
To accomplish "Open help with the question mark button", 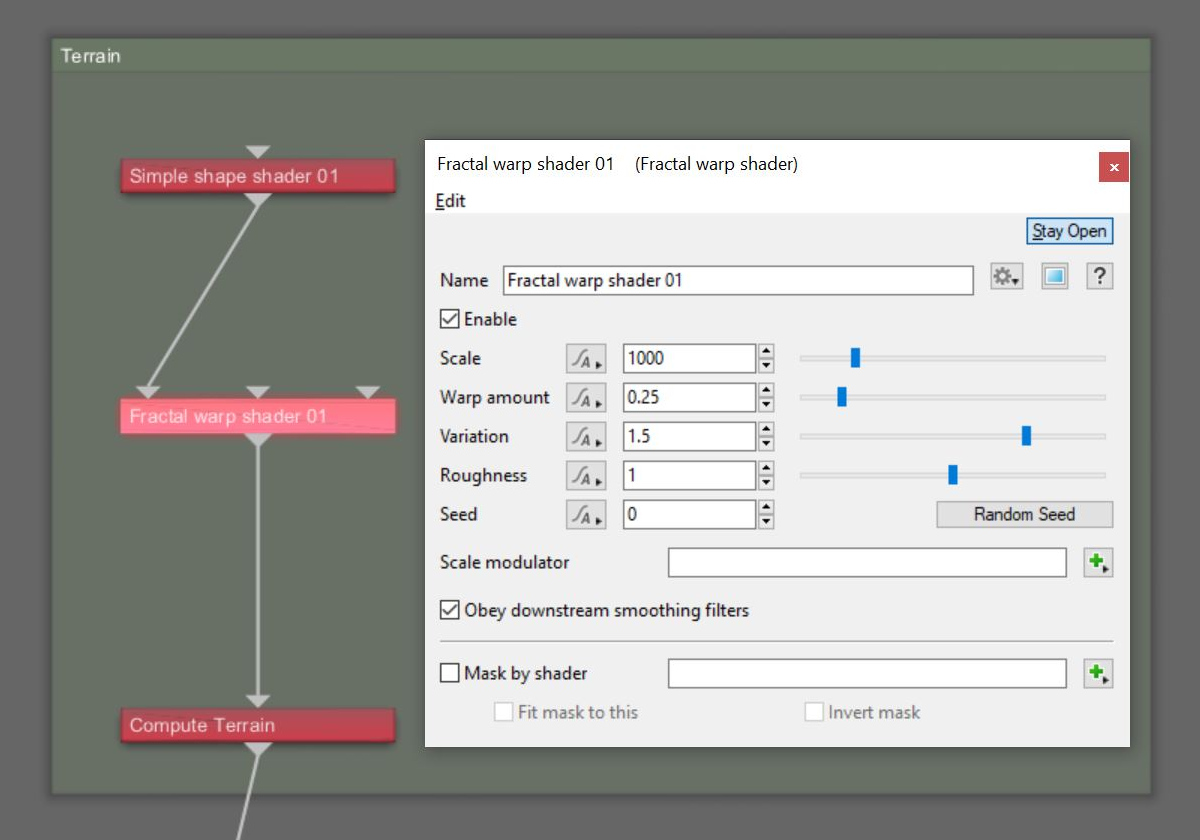I will pyautogui.click(x=1099, y=277).
